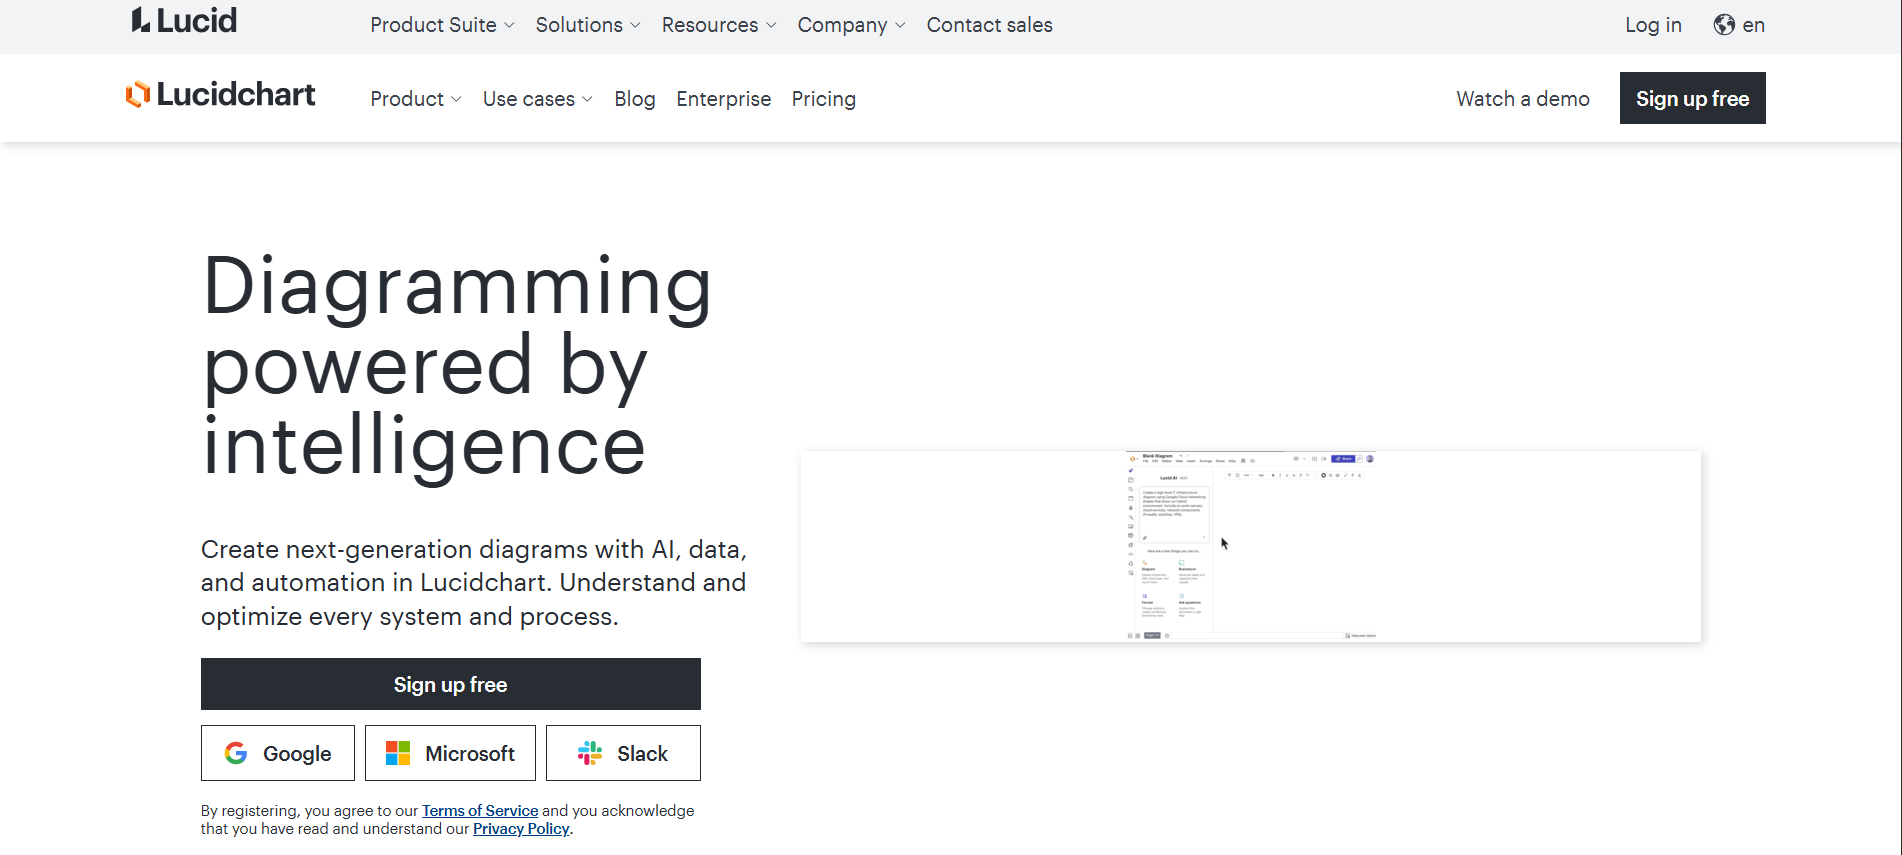
Task: Go to Contact sales
Action: [x=989, y=25]
